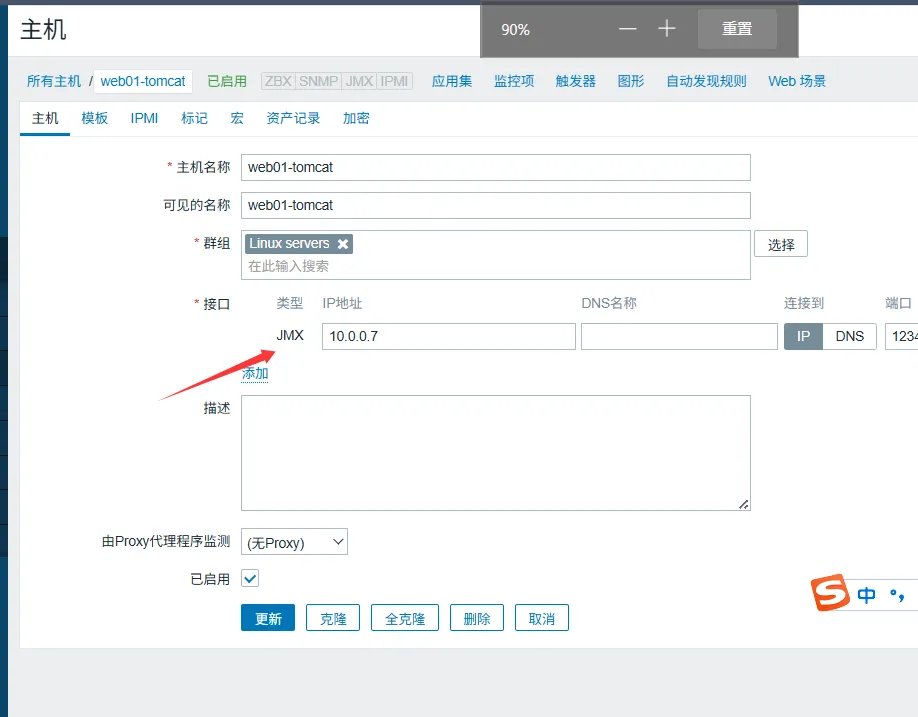Viewport: 918px width, 717px height.
Task: Click the zoom in plus icon
Action: coord(667,29)
